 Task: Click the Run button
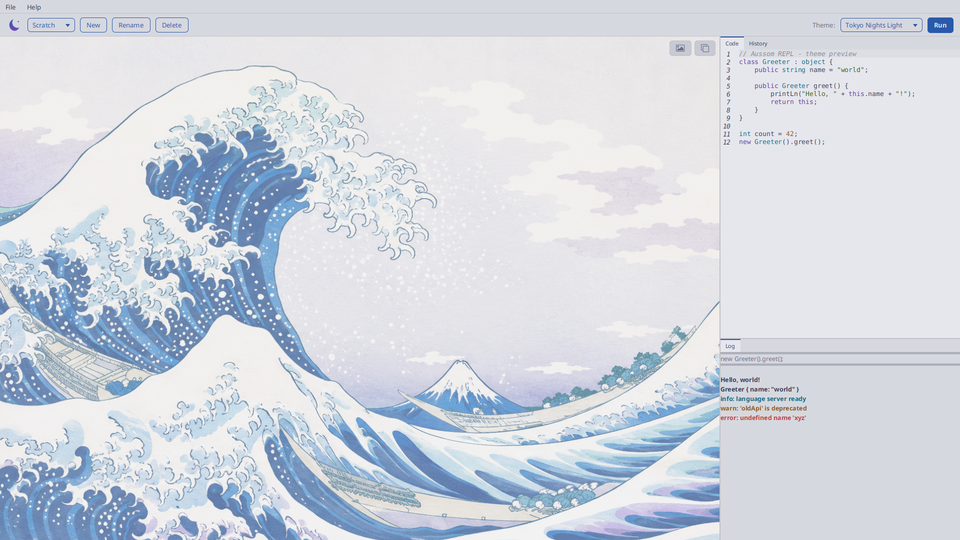(x=940, y=25)
